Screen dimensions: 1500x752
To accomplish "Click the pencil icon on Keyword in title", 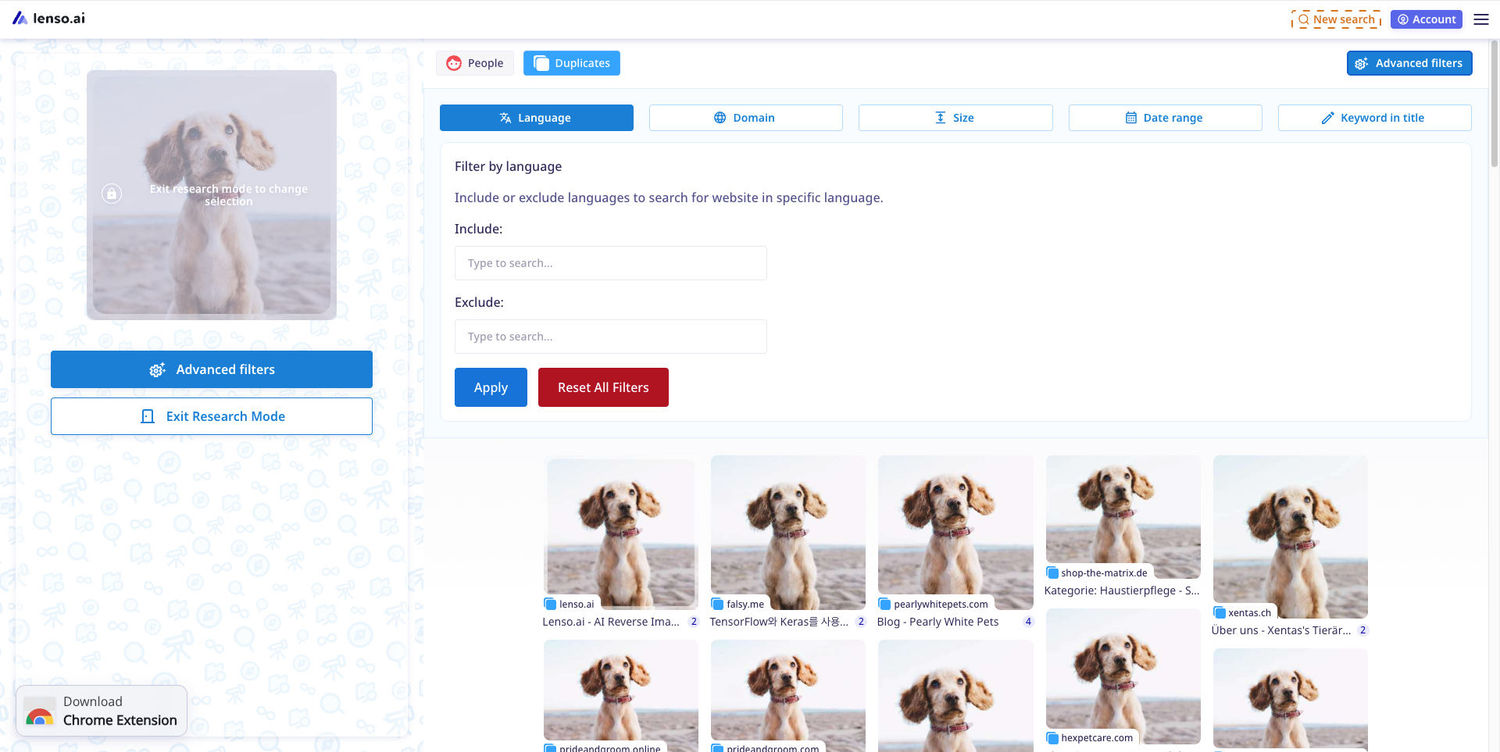I will pyautogui.click(x=1328, y=118).
